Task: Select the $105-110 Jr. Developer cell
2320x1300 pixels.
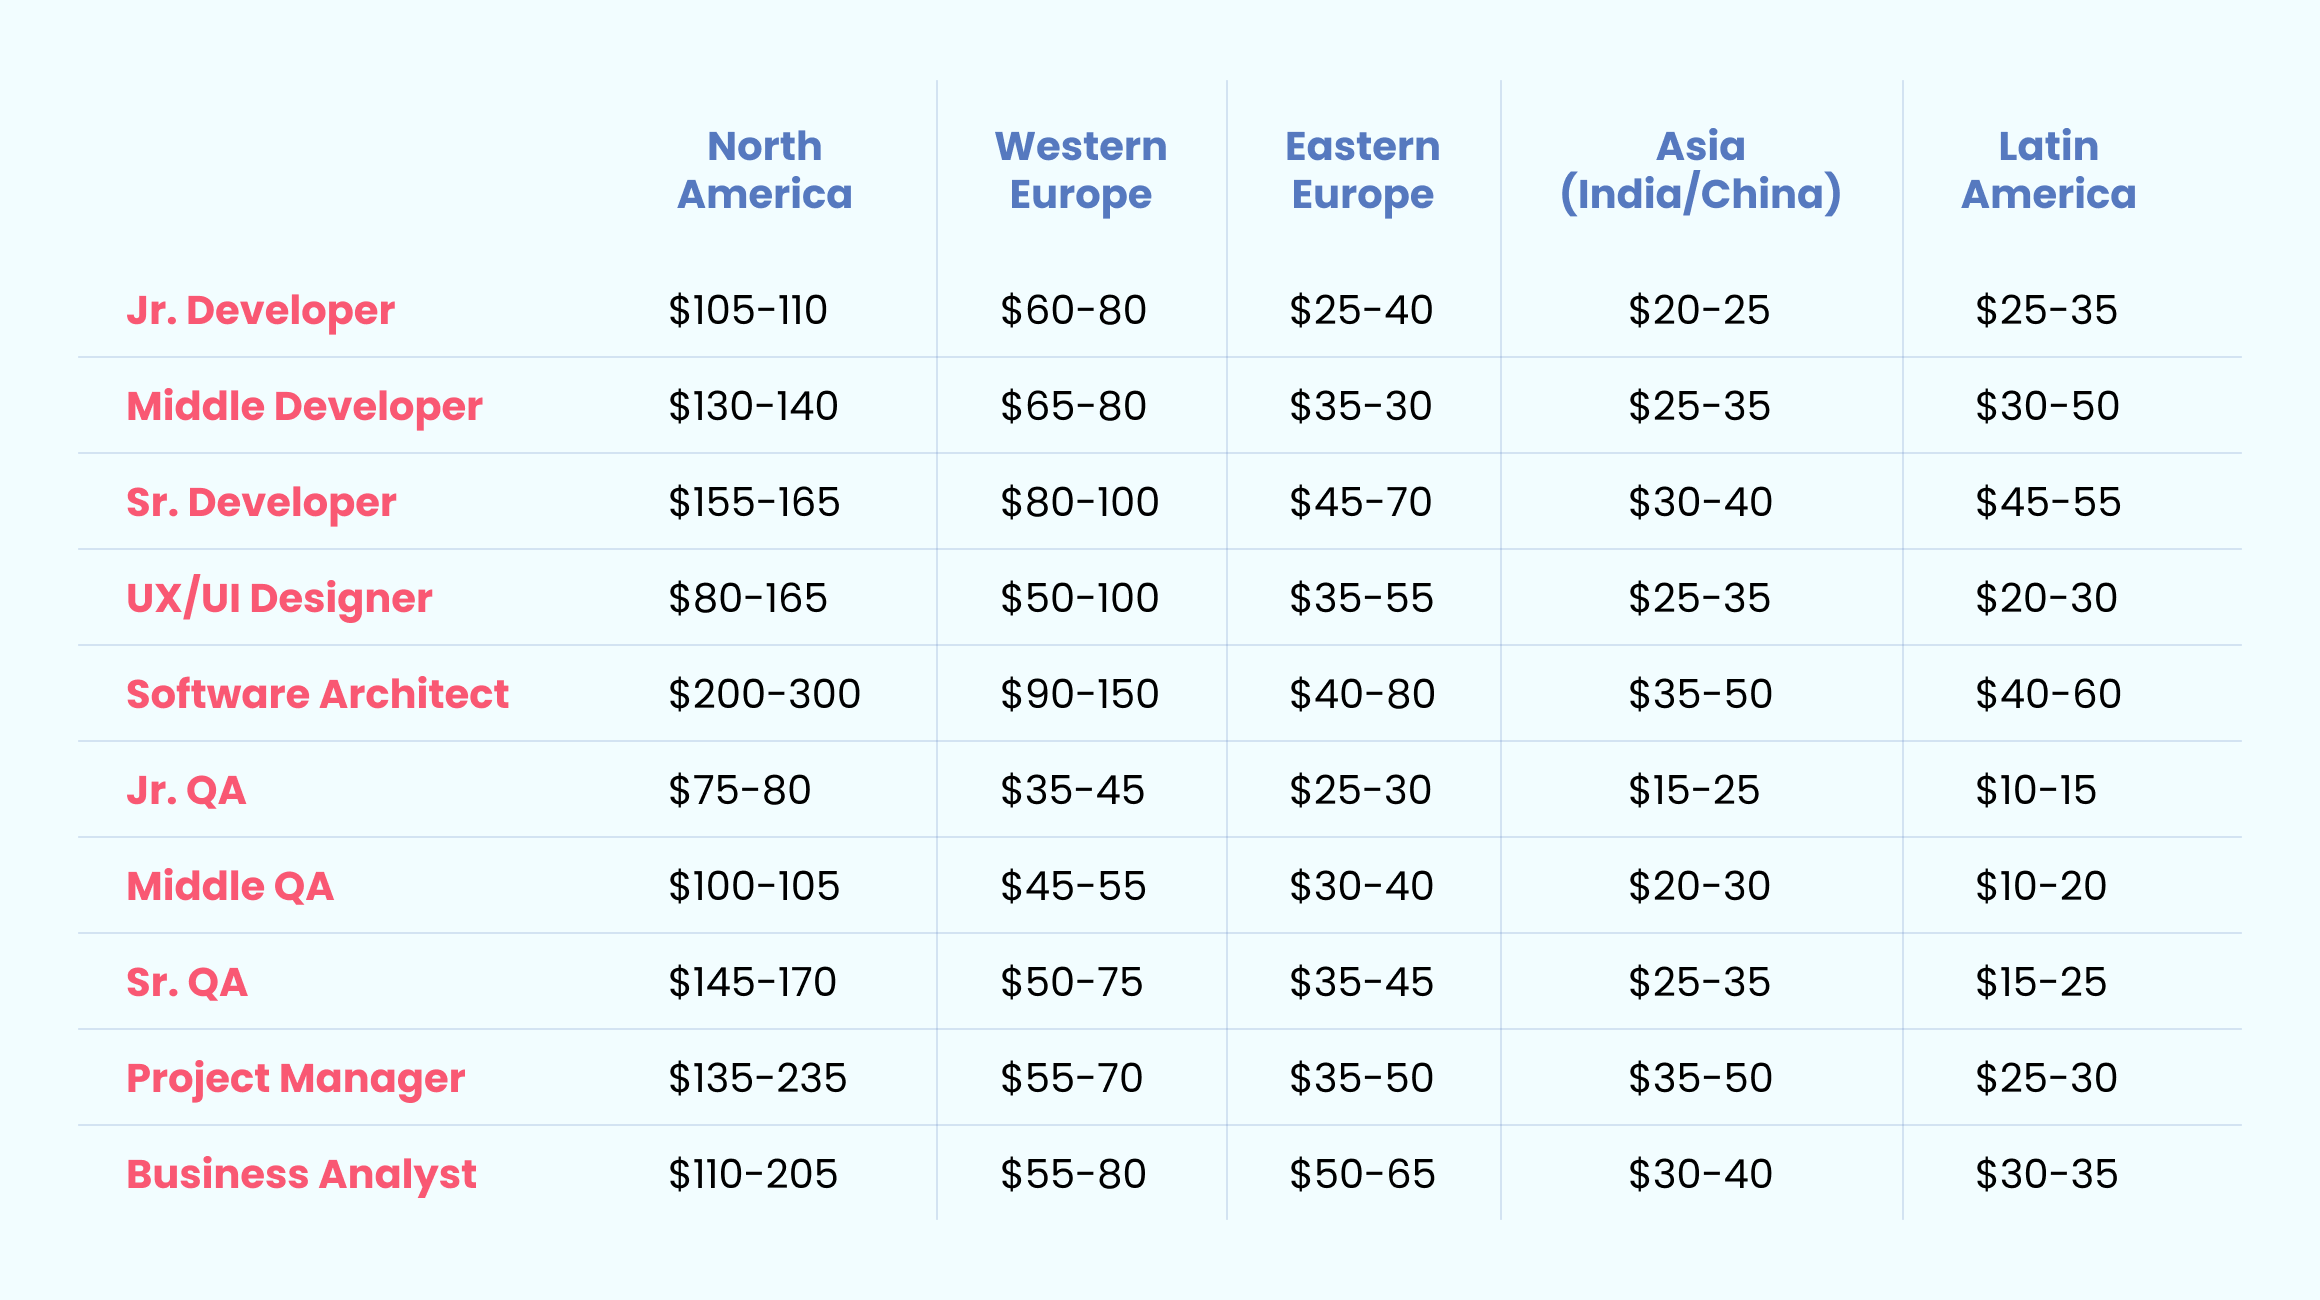Action: (x=748, y=310)
